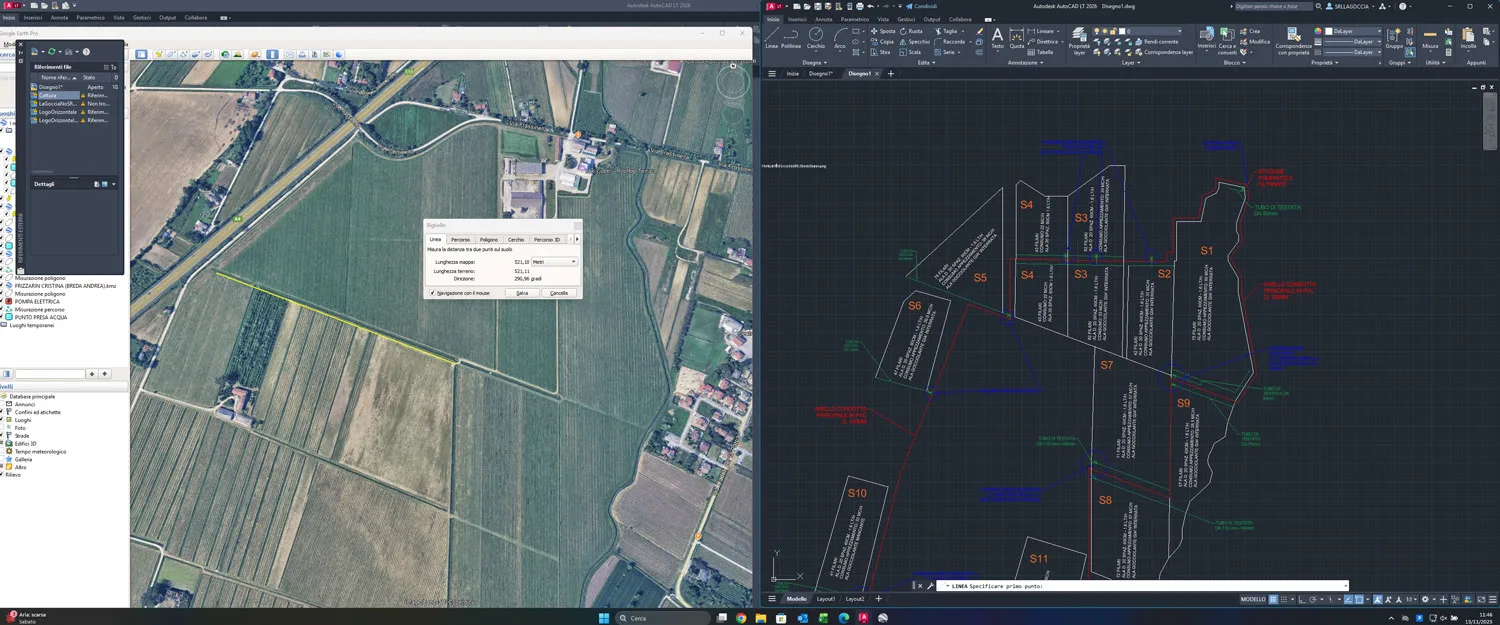The width and height of the screenshot is (1500, 625).
Task: Click the Salva button in ruler dialog
Action: pyautogui.click(x=522, y=293)
